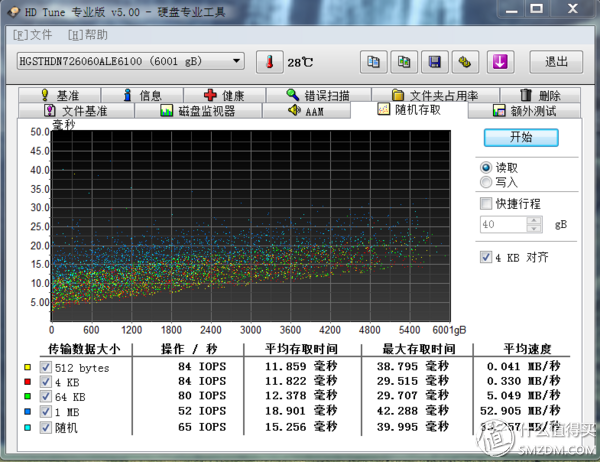Select the 写入 radio button
600x462 pixels.
click(x=487, y=183)
